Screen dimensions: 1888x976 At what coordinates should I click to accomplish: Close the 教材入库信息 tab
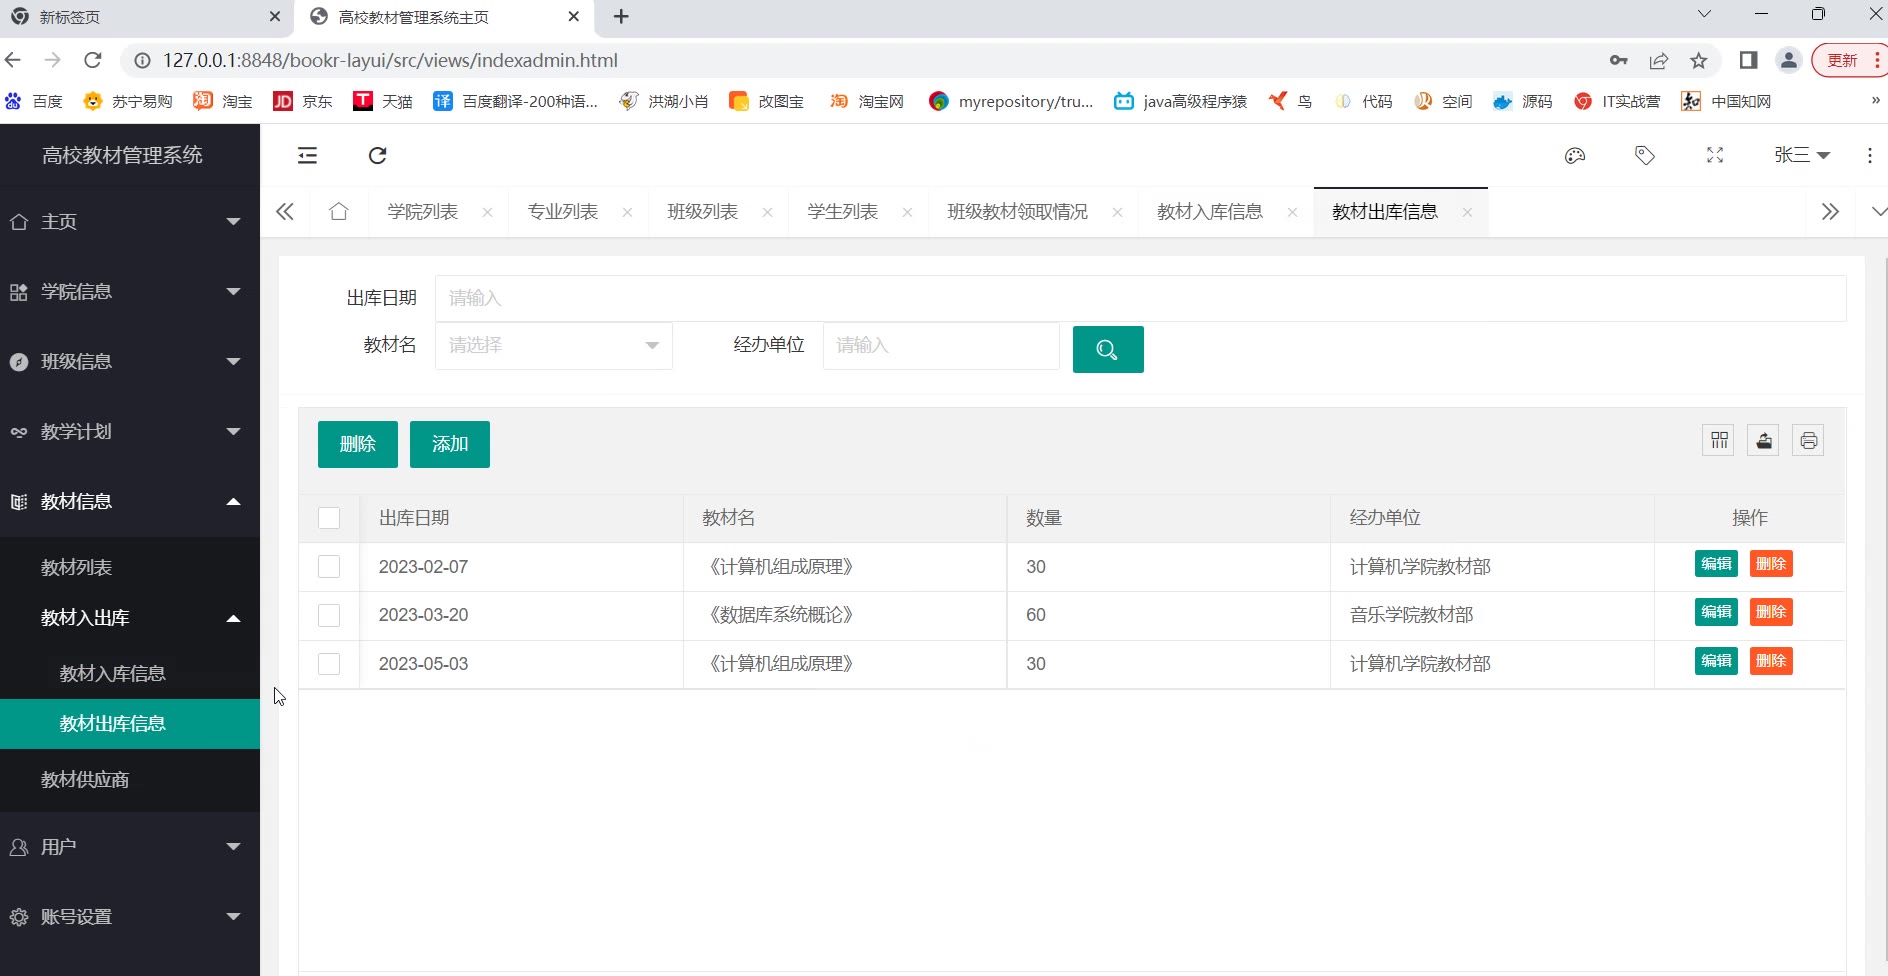(x=1292, y=212)
